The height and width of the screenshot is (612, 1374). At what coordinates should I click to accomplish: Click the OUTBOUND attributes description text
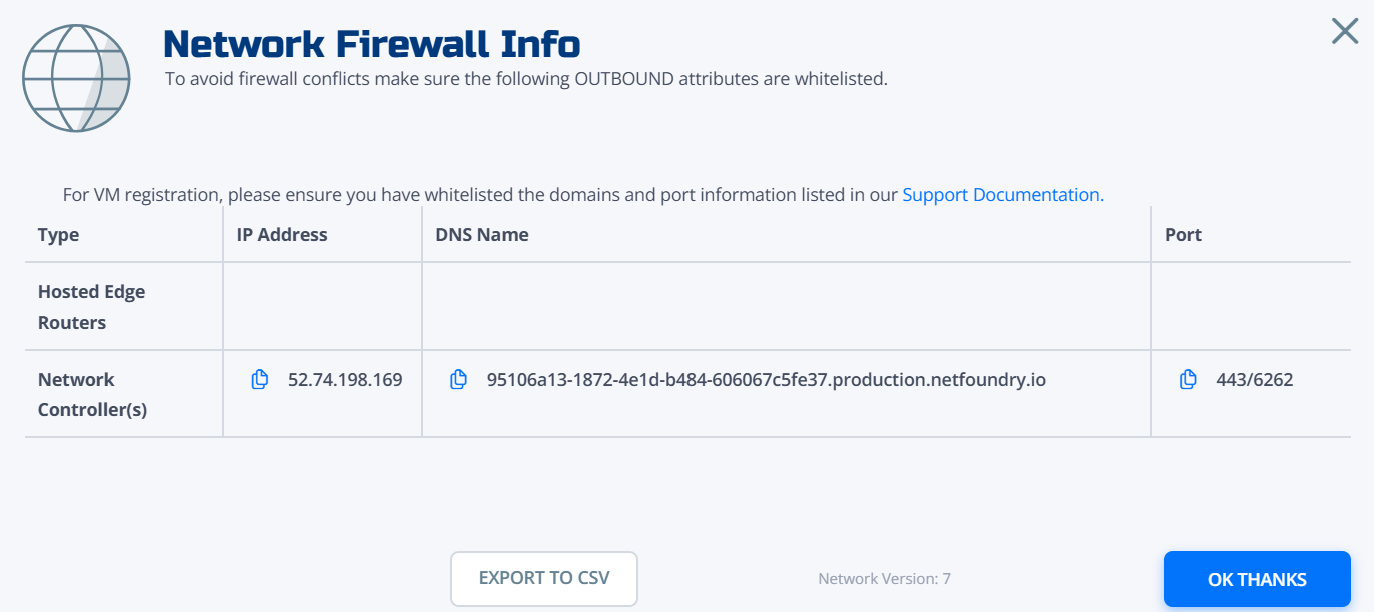[x=526, y=79]
